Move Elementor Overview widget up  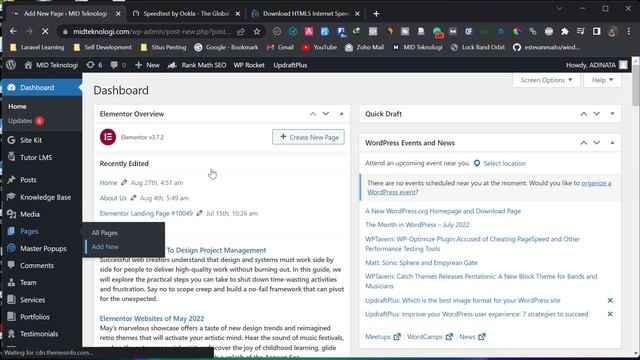313,114
